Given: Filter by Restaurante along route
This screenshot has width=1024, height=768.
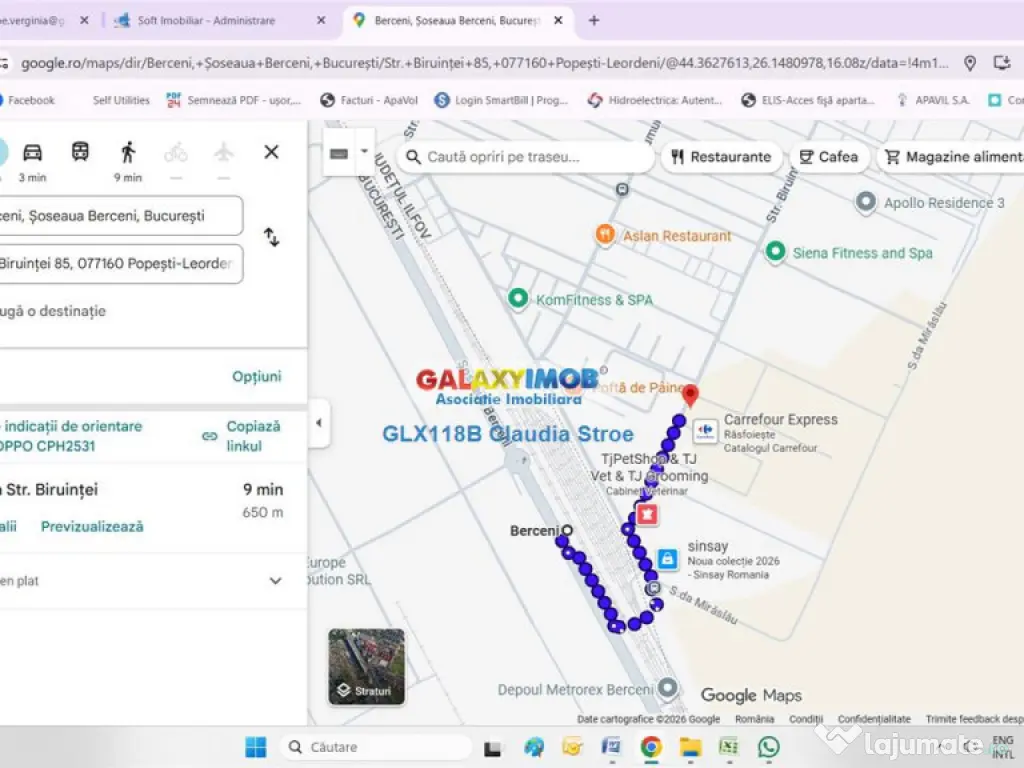Looking at the screenshot, I should 720,157.
